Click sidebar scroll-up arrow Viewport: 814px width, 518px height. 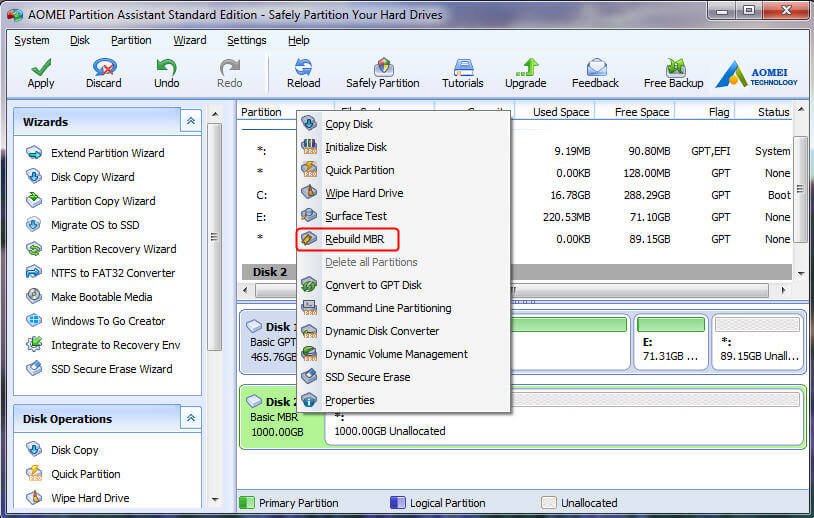[215, 114]
